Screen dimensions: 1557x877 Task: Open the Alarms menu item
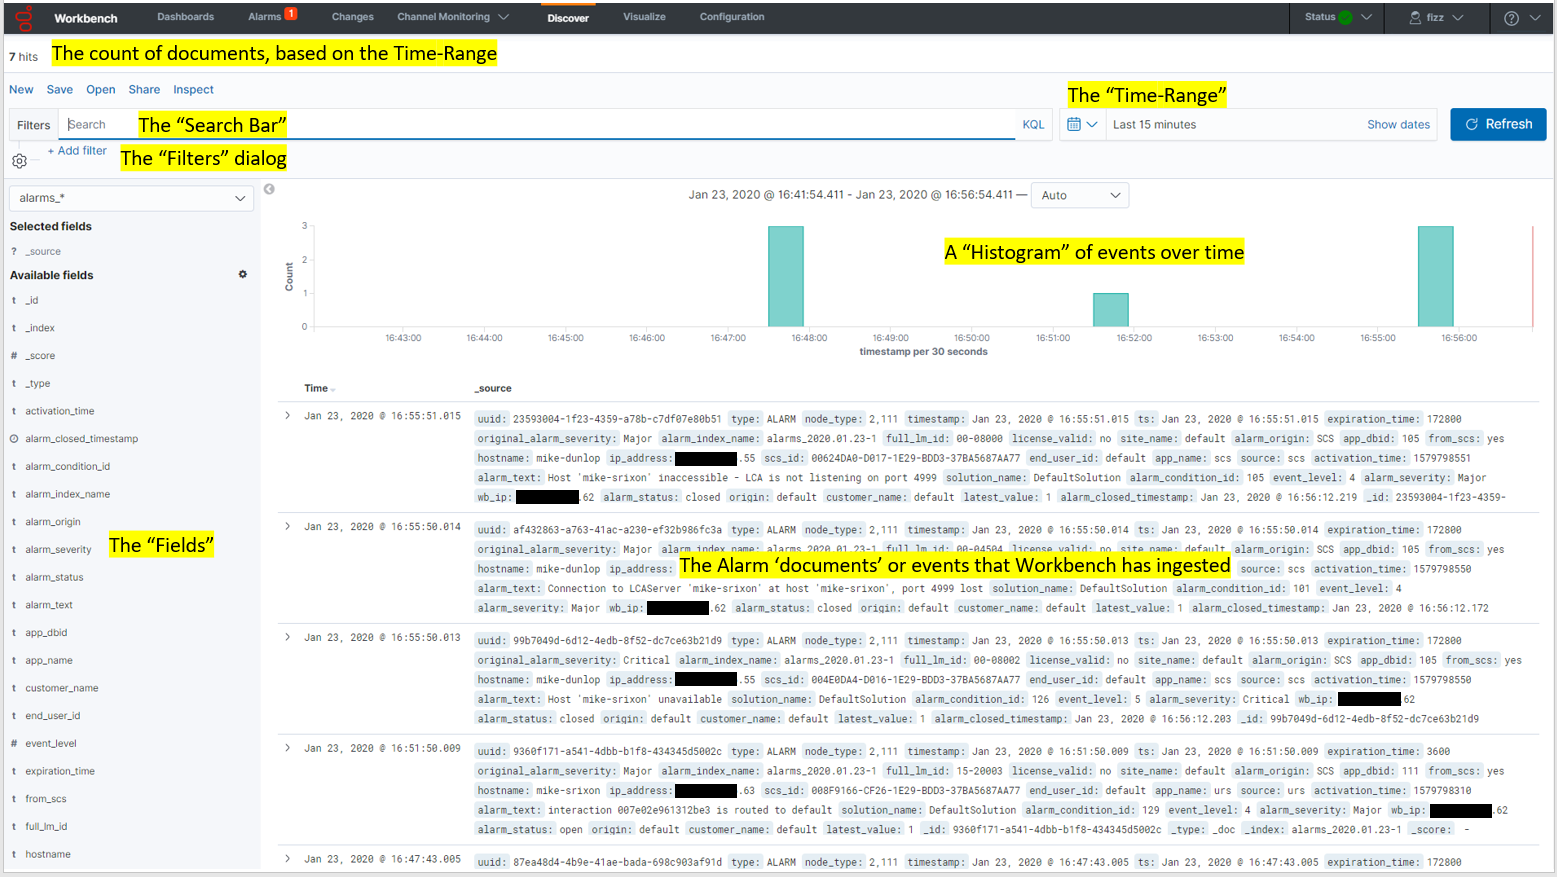(x=264, y=17)
